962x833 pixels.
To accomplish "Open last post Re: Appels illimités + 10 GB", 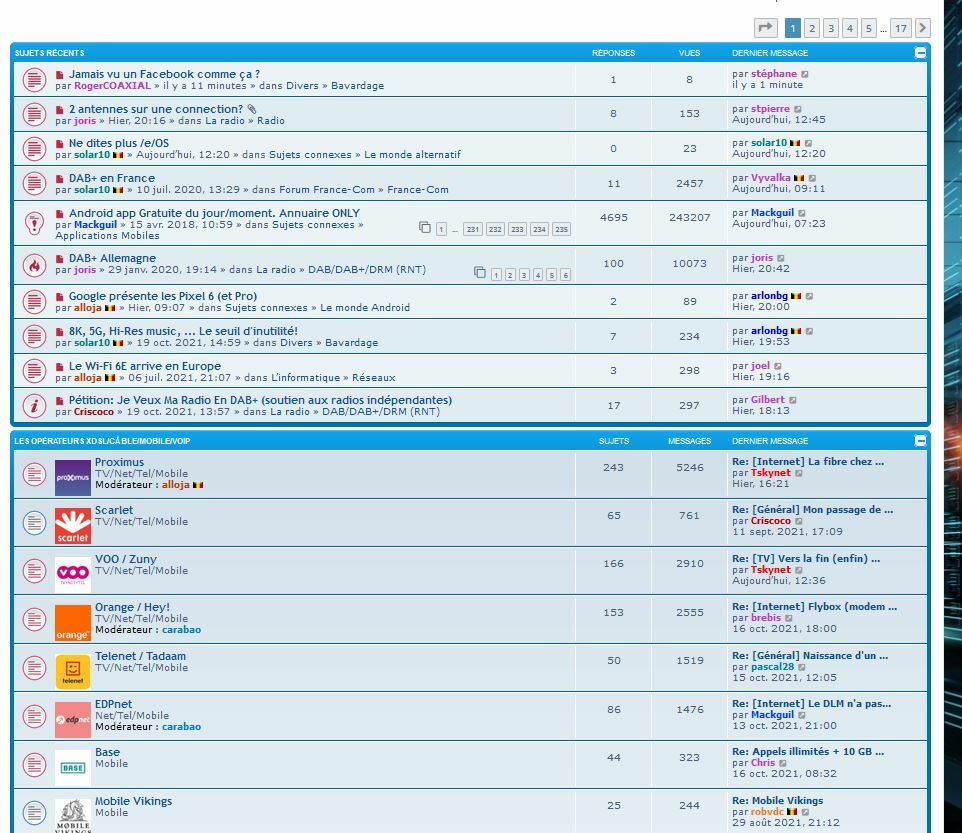I will tap(807, 751).
